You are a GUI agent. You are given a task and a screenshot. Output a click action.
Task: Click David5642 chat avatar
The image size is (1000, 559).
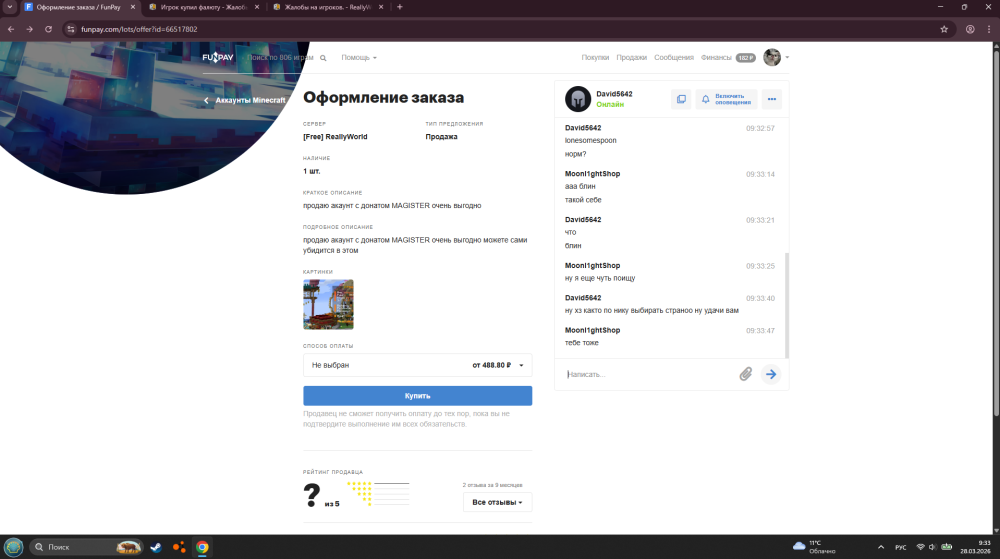578,99
